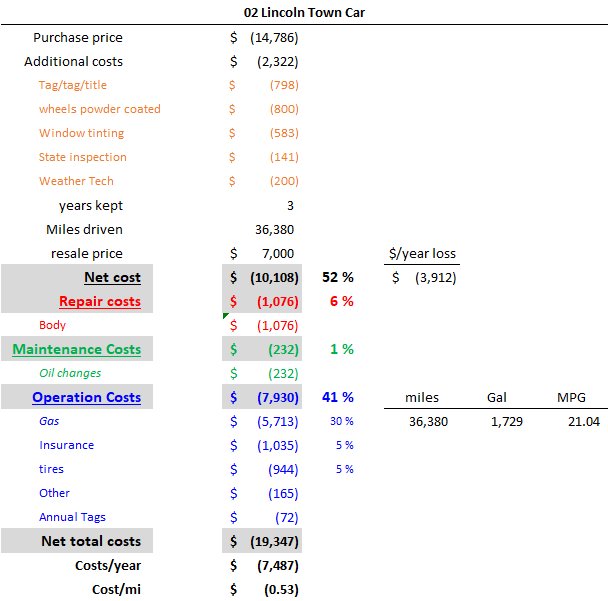608x601 pixels.
Task: Select the Cost/mi value (0.53)
Action: pos(282,590)
